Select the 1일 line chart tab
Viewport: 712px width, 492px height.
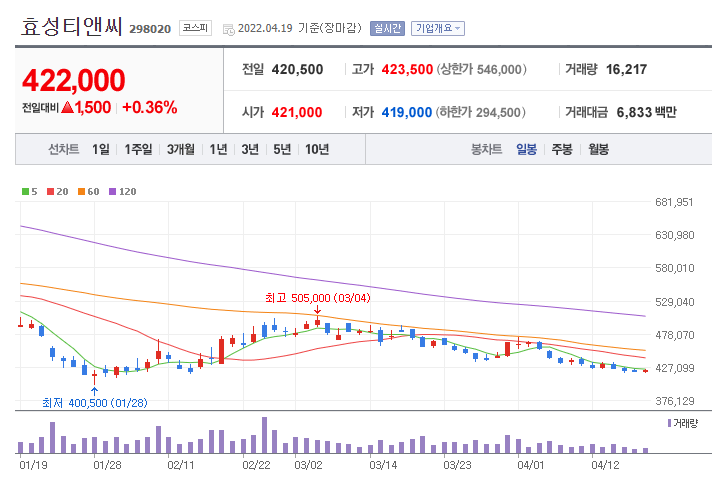point(101,149)
